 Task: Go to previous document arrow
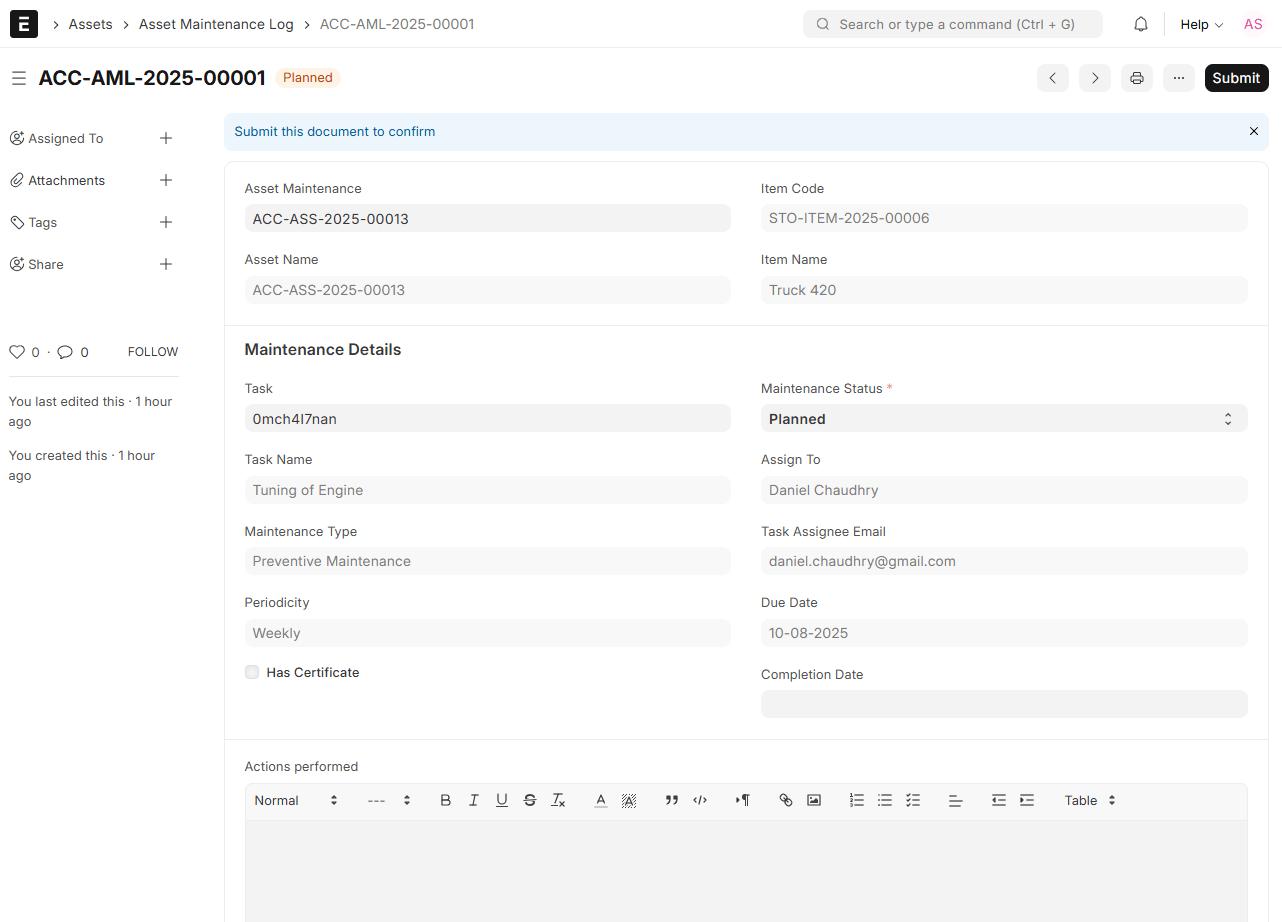click(x=1053, y=78)
